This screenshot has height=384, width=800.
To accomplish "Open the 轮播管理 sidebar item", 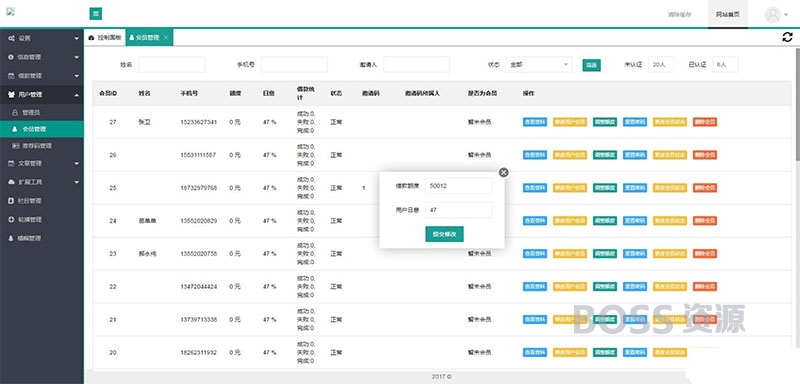I will click(42, 219).
